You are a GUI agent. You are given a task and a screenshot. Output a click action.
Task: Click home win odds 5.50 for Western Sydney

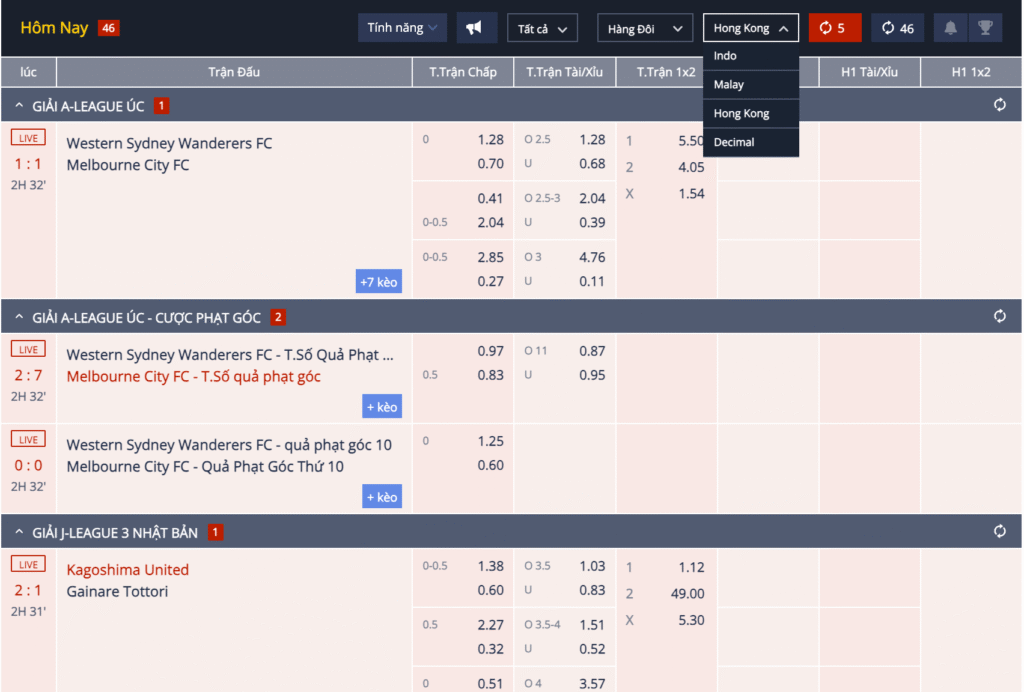(690, 141)
